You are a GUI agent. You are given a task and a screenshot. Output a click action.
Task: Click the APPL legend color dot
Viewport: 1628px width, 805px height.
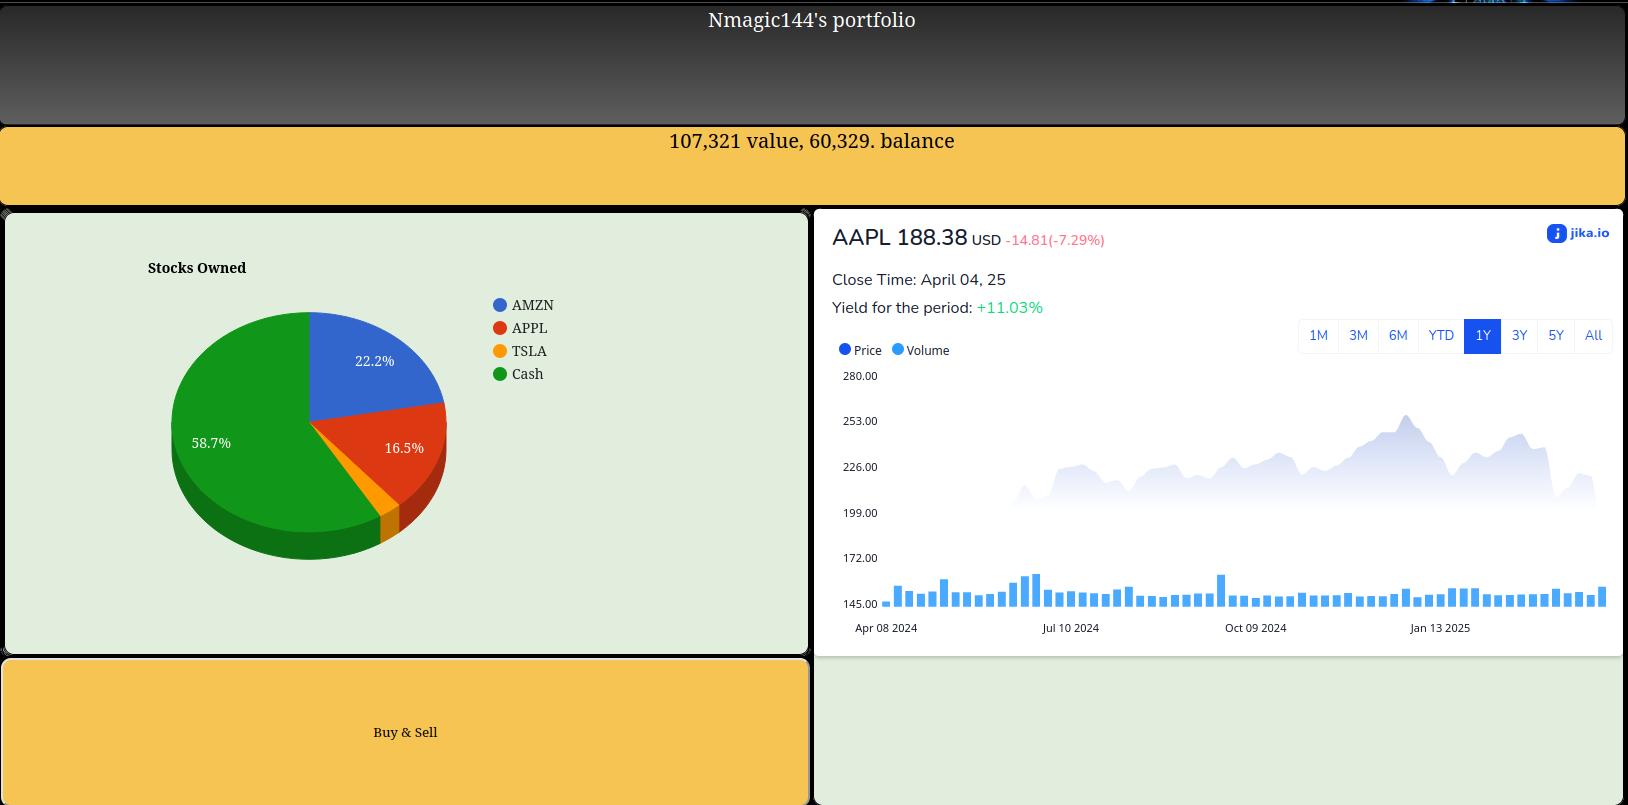[500, 328]
